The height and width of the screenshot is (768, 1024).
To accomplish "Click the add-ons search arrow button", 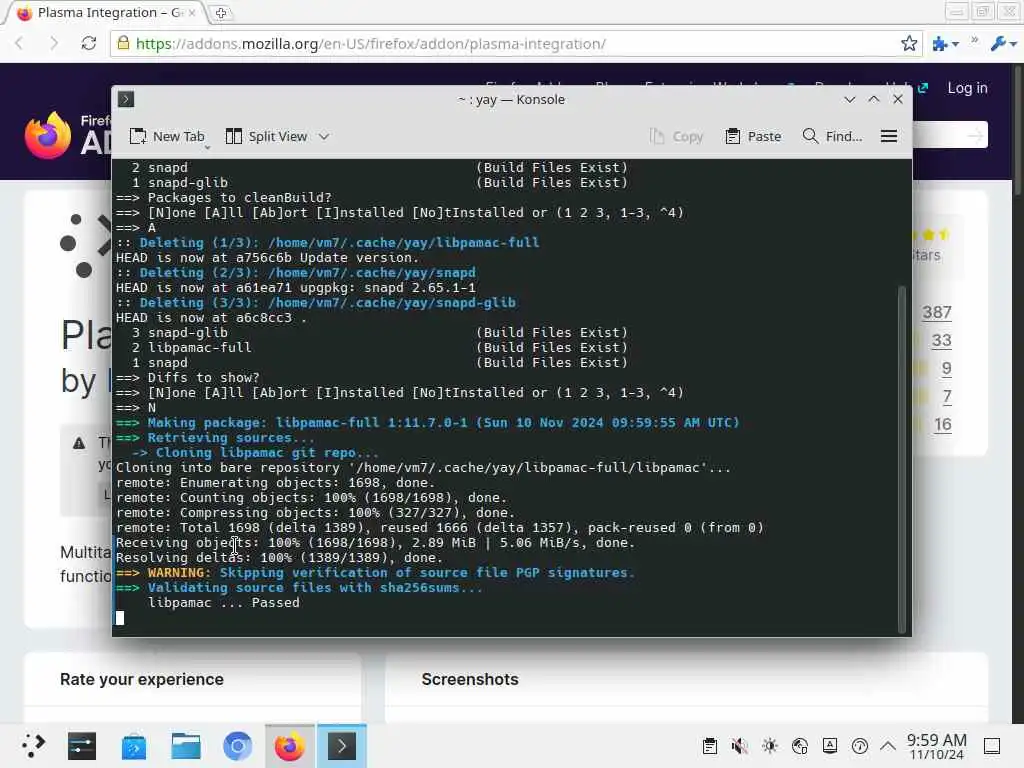I will click(974, 136).
